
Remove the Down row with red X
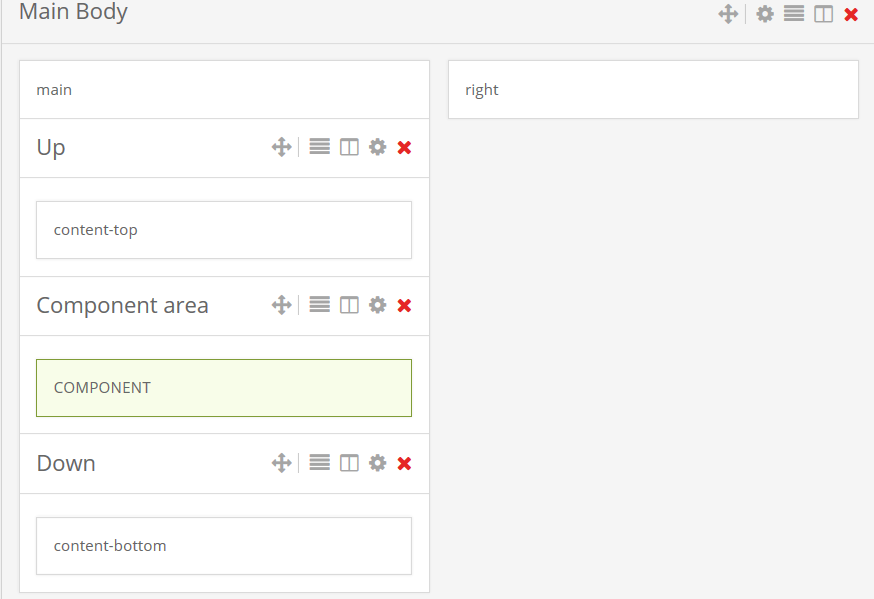tap(404, 463)
